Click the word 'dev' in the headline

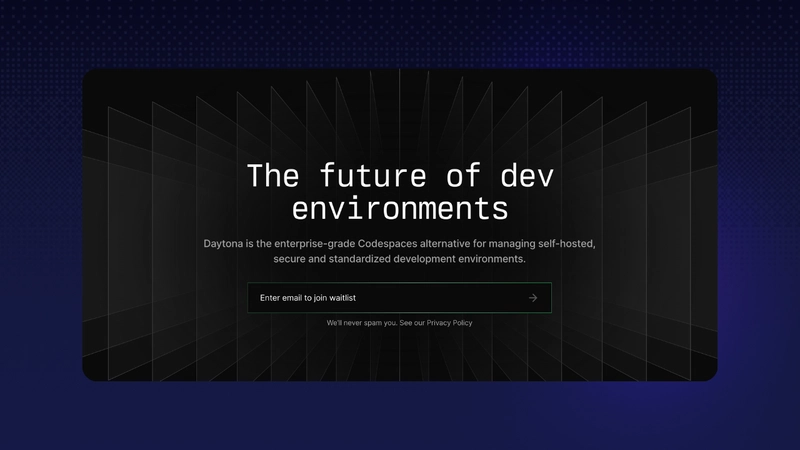click(x=525, y=175)
